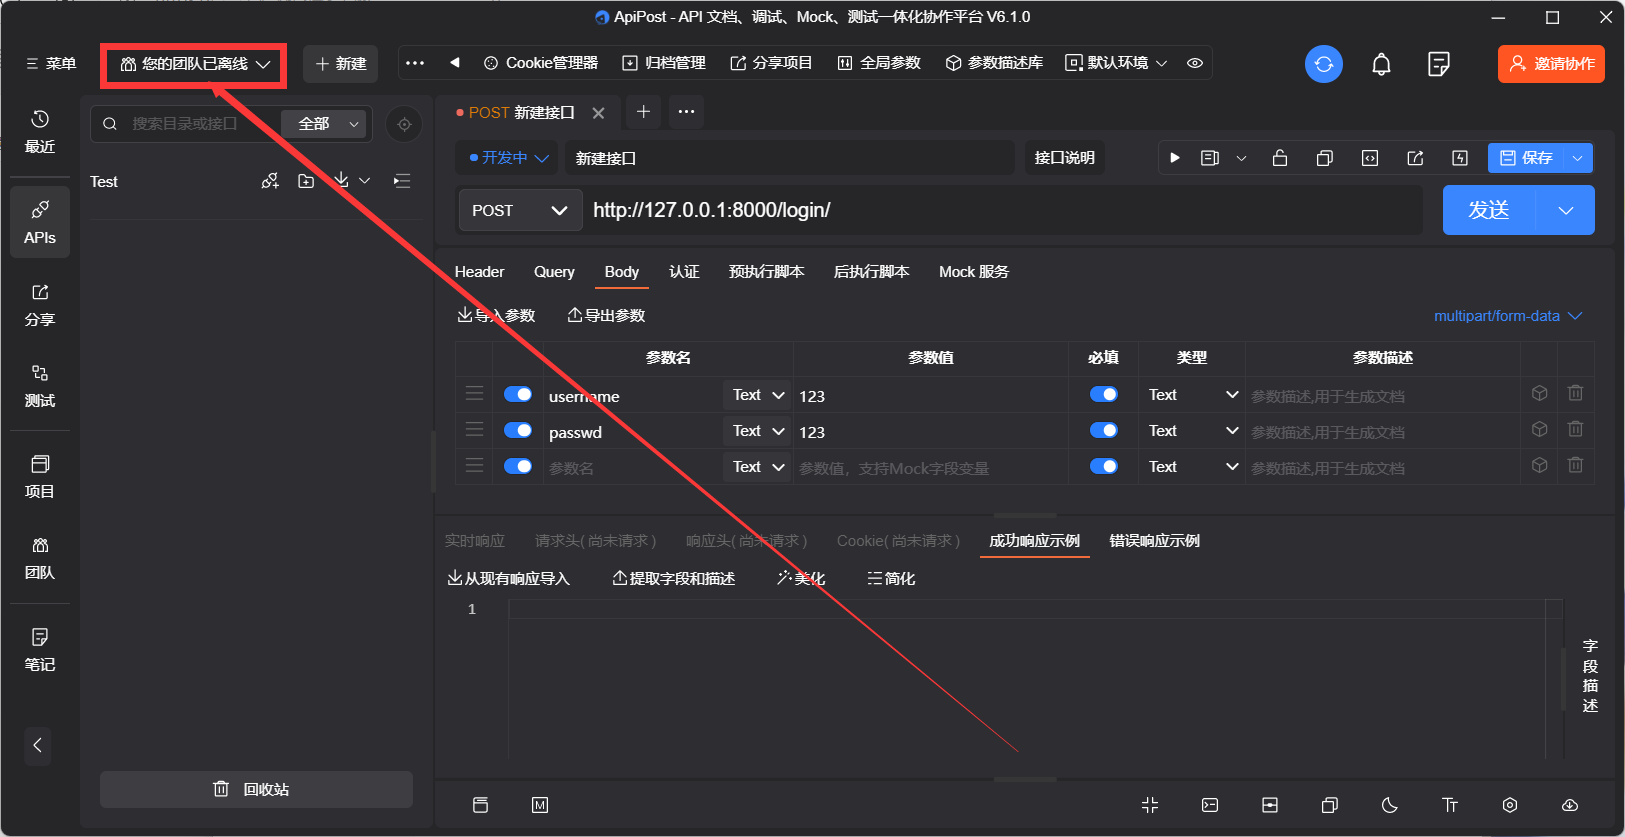The width and height of the screenshot is (1625, 837).
Task: Toggle the required switch for passwd
Action: [1104, 430]
